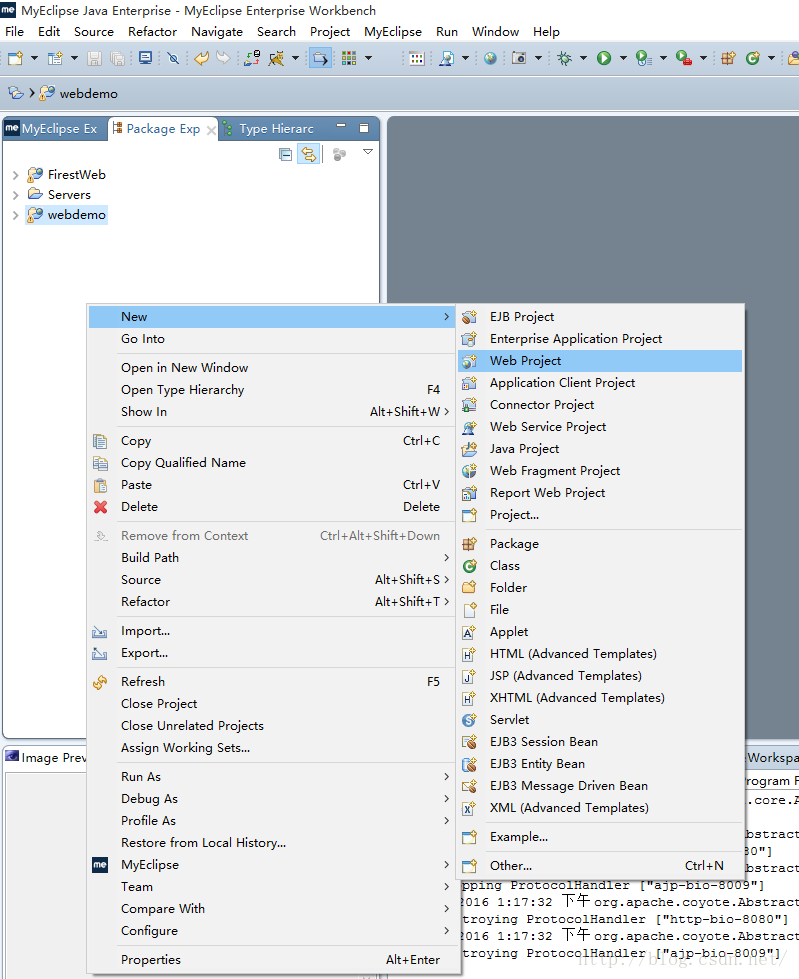Click the Open Web Browser globe icon
The width and height of the screenshot is (799, 979).
click(491, 58)
